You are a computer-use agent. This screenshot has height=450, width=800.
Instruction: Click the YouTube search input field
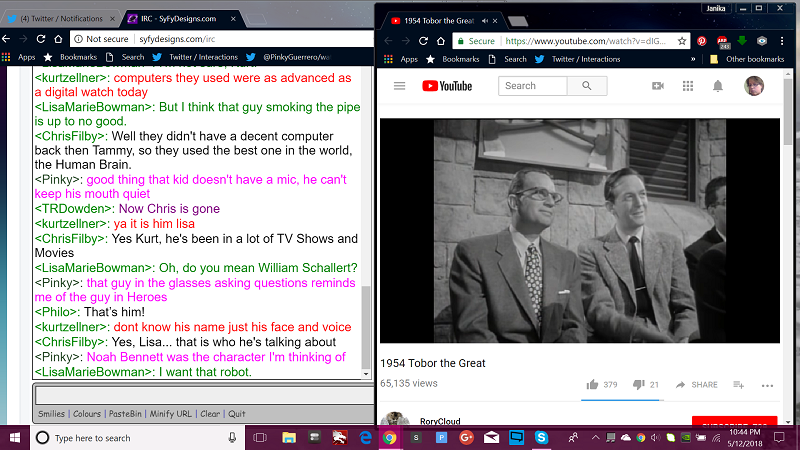pyautogui.click(x=533, y=86)
